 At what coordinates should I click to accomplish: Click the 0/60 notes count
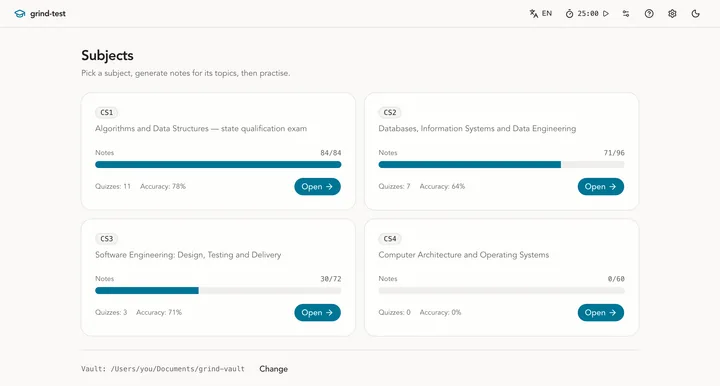click(616, 279)
